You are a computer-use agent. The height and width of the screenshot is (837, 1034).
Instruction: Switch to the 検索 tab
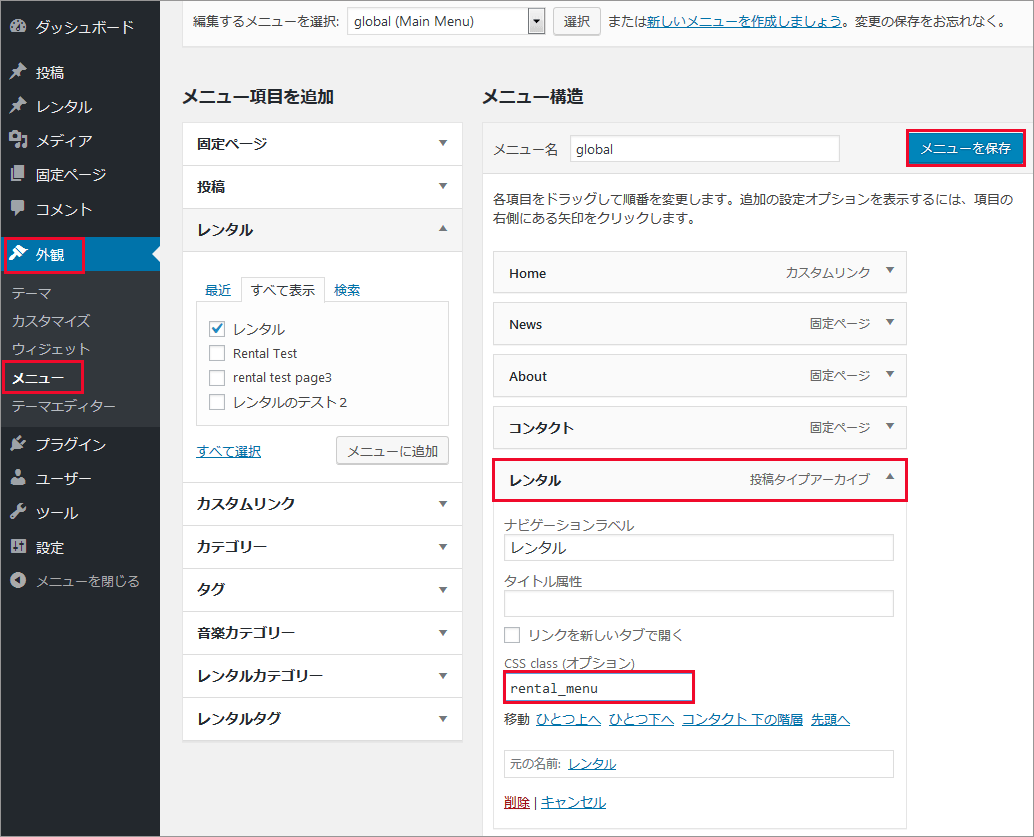point(347,290)
